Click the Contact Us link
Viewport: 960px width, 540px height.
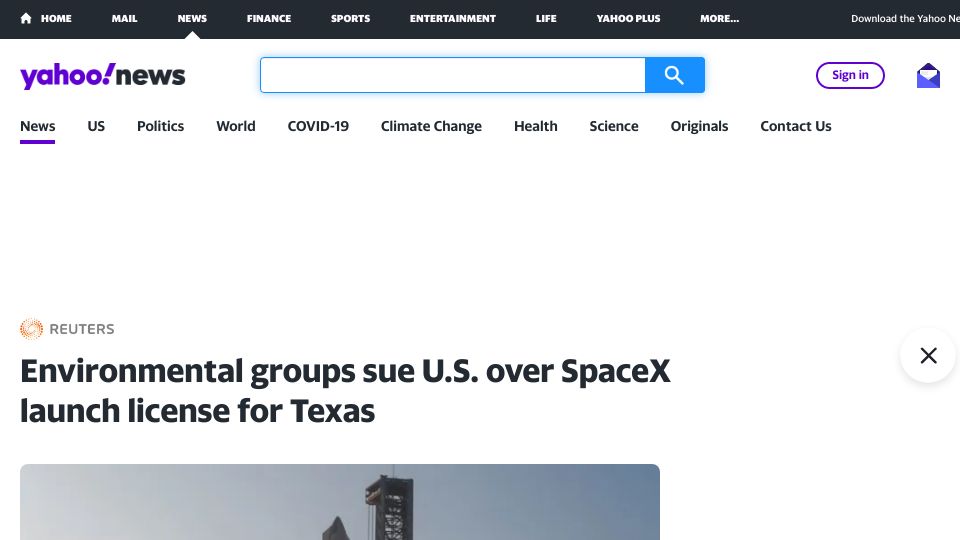pyautogui.click(x=796, y=126)
